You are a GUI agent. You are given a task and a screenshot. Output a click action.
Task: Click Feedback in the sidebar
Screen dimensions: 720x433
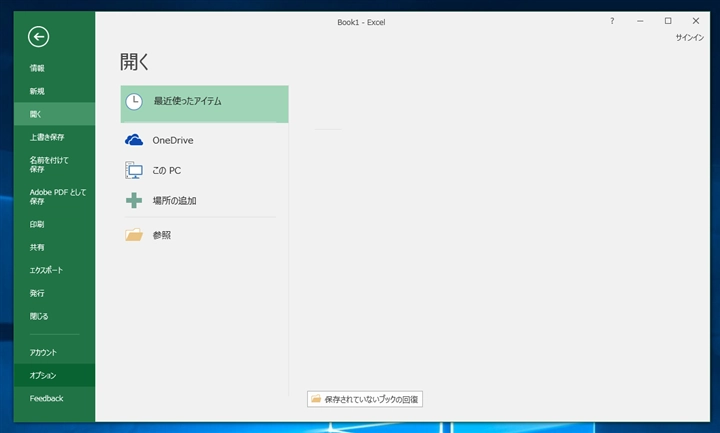(46, 399)
